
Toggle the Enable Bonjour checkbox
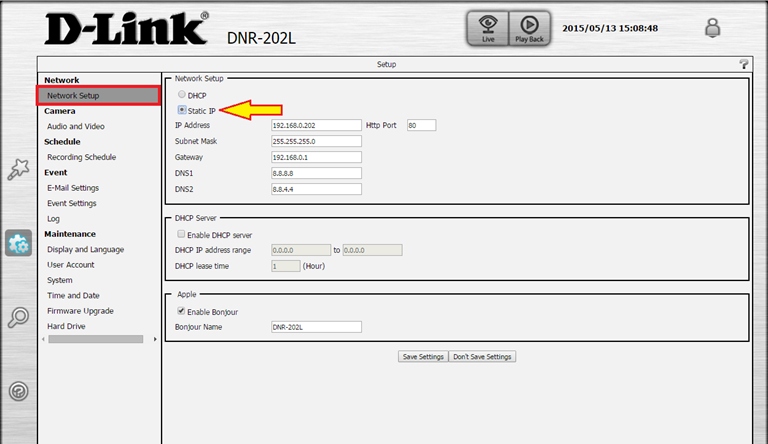181,312
